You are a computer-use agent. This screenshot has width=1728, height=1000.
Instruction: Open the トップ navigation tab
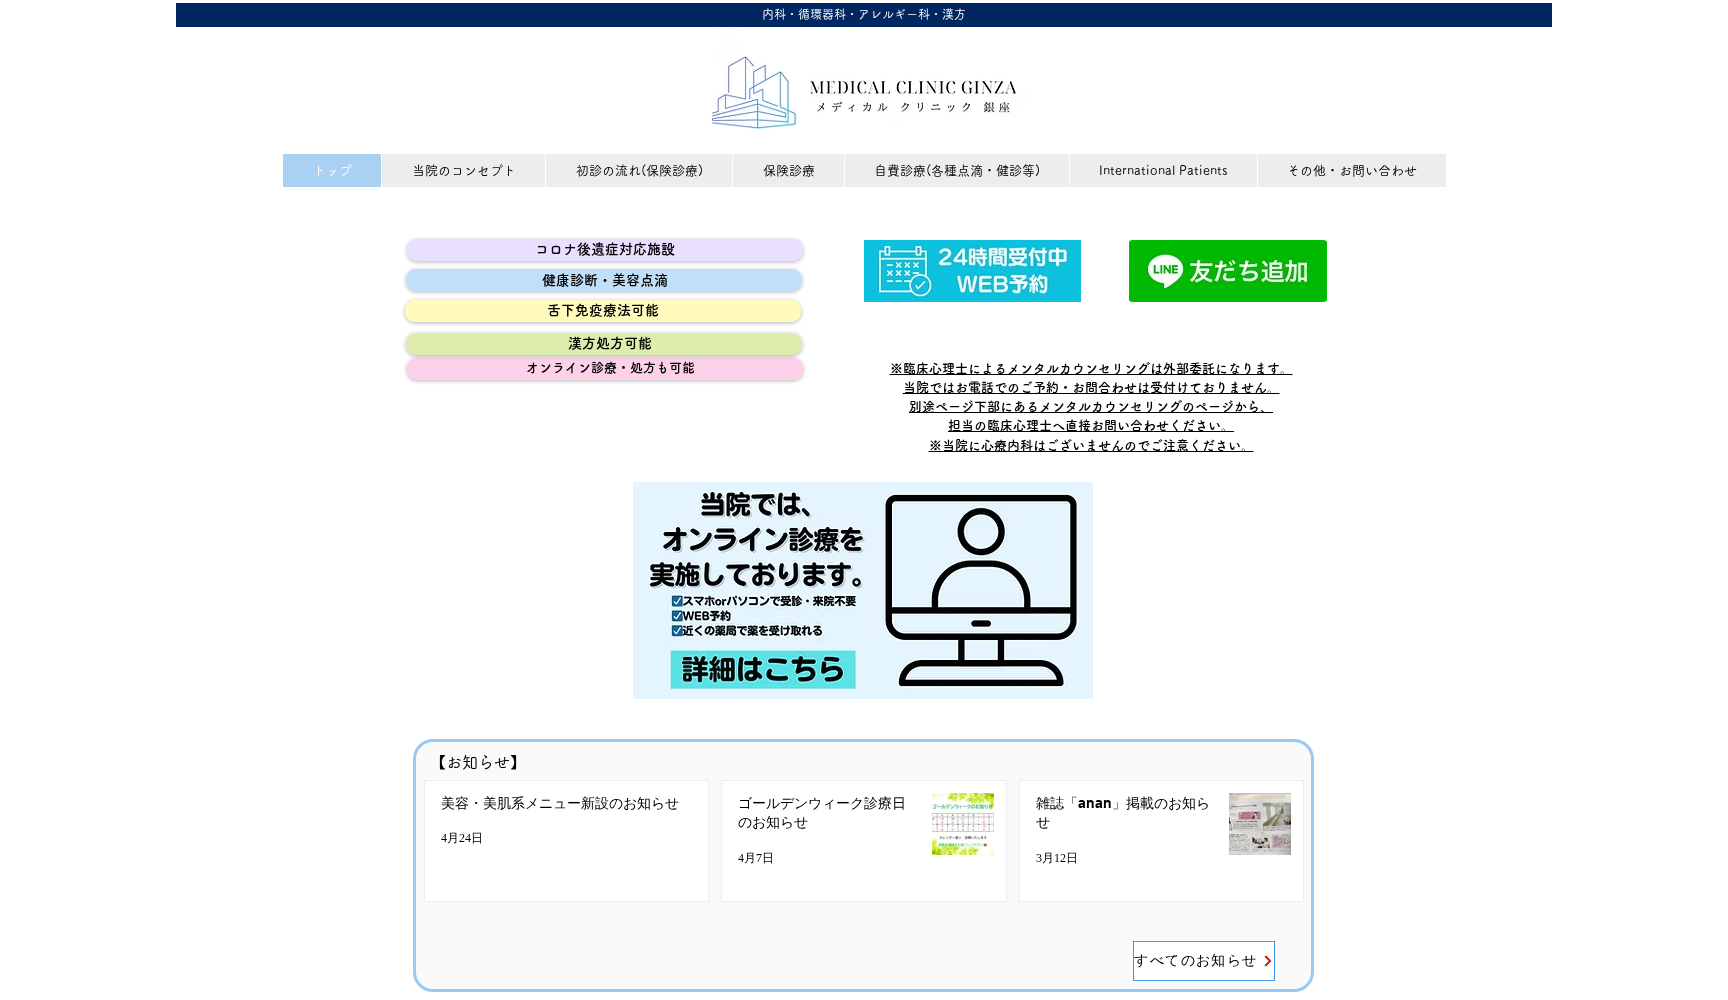point(332,171)
